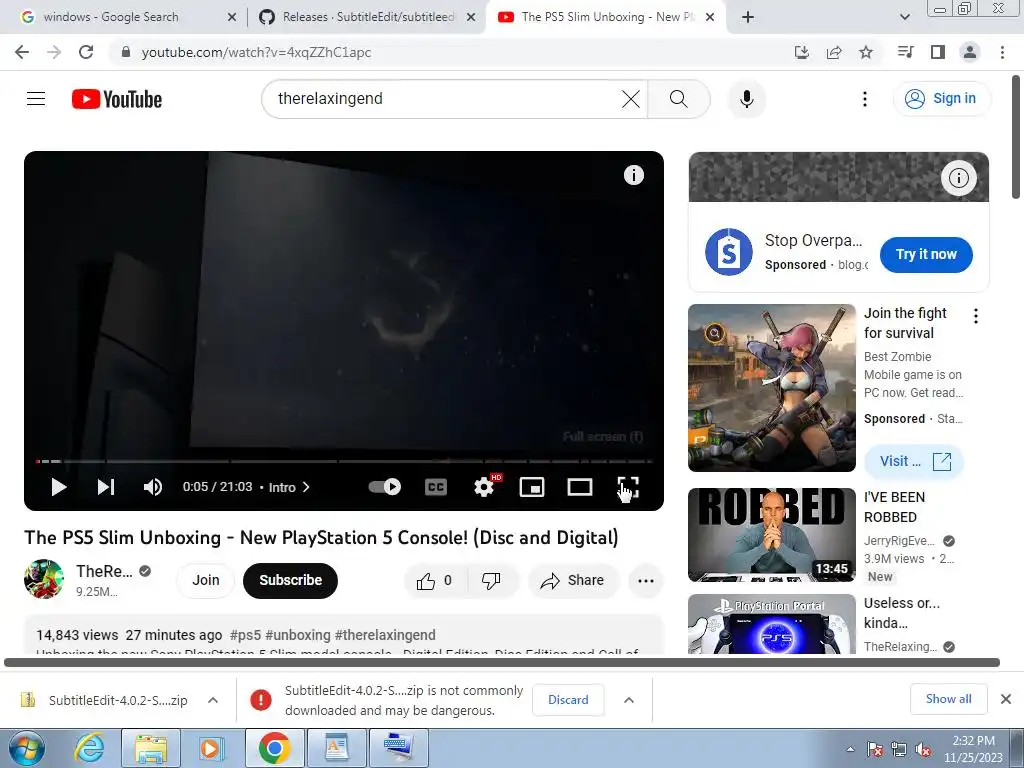The image size is (1024, 768).
Task: Play the PS5 Slim Unboxing video
Action: (x=59, y=487)
